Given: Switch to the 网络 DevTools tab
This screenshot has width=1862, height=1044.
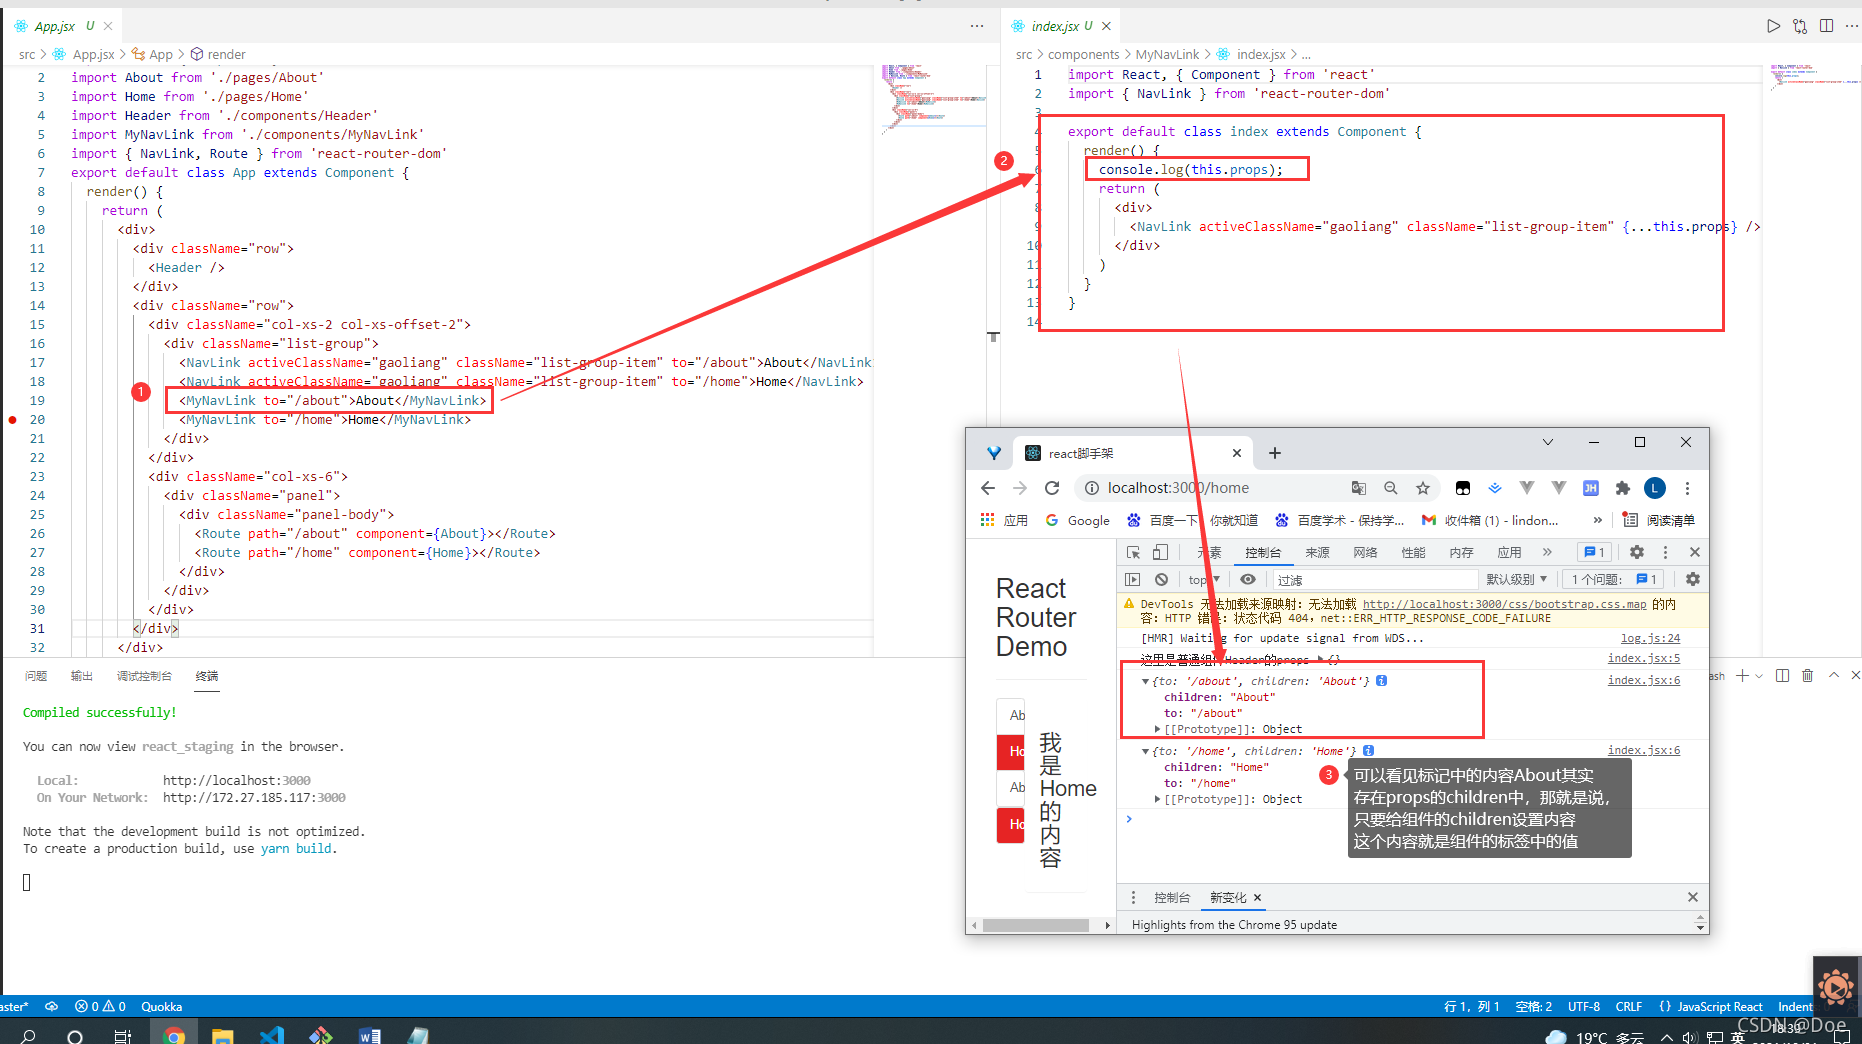Looking at the screenshot, I should pyautogui.click(x=1364, y=551).
